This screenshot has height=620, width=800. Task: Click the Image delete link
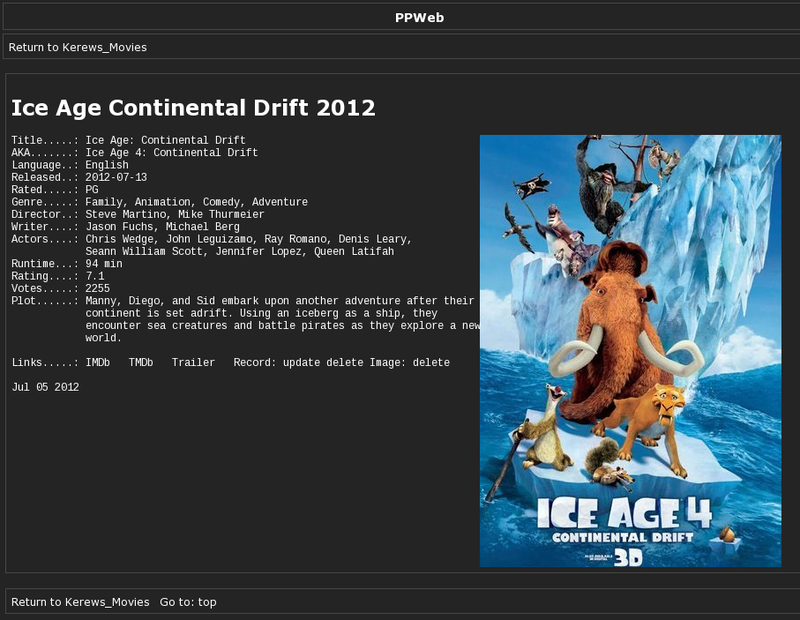coord(431,363)
